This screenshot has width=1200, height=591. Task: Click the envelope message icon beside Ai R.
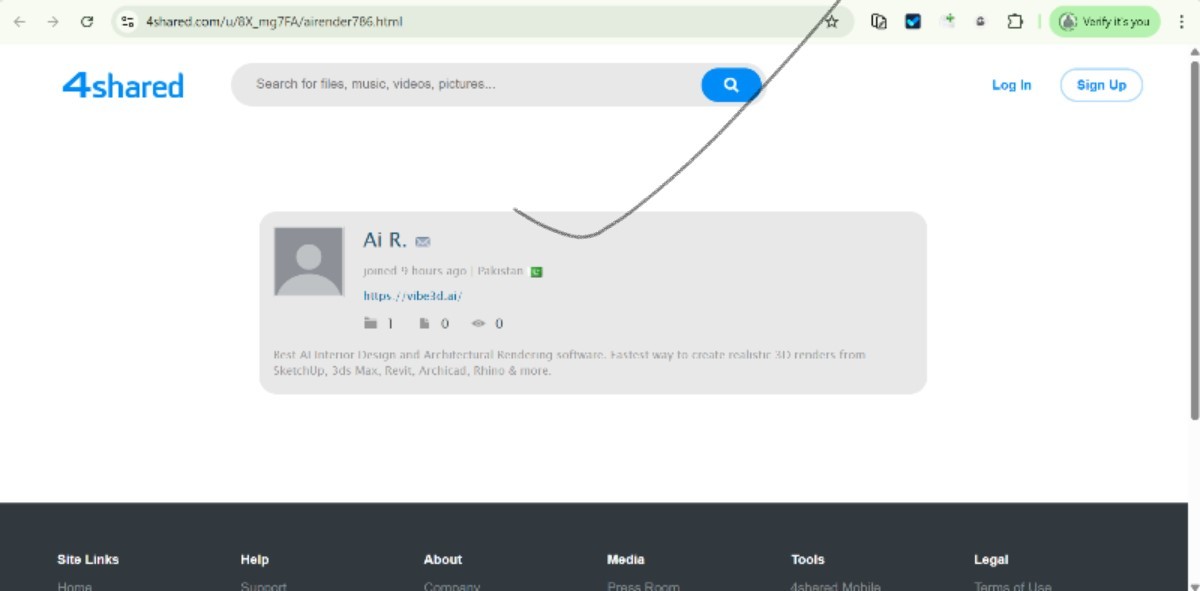pyautogui.click(x=423, y=242)
